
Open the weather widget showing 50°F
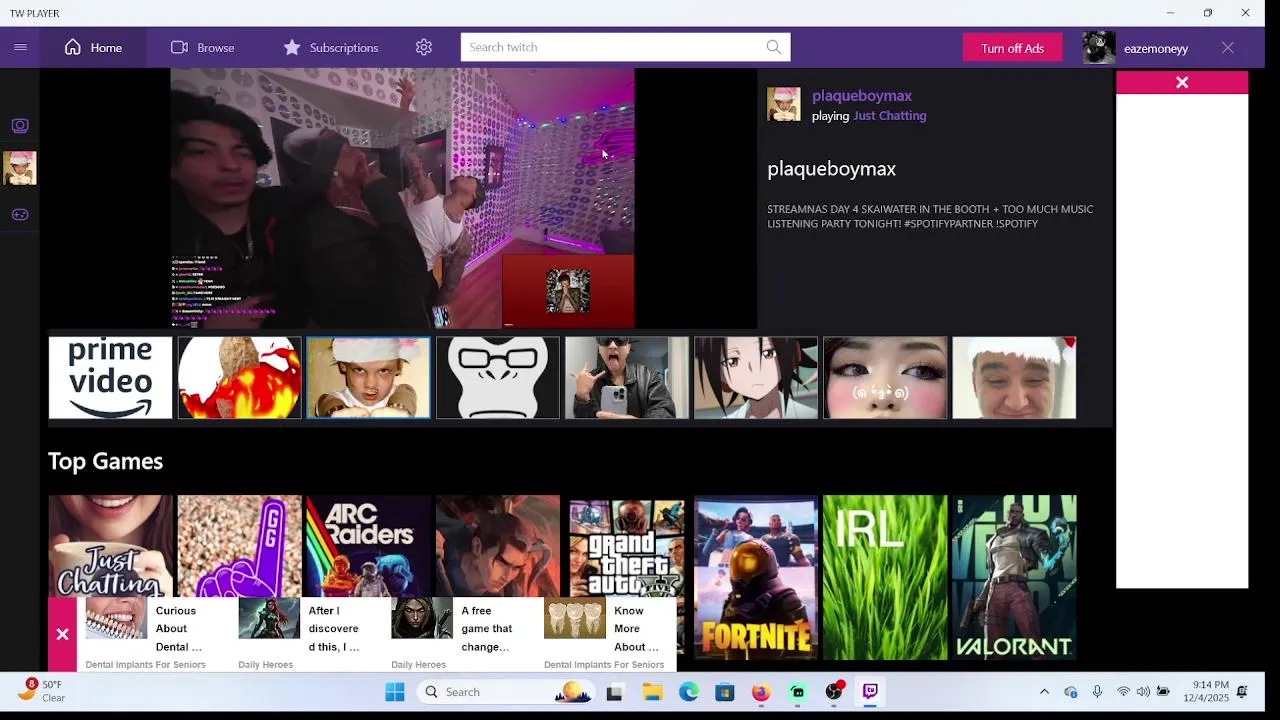tap(40, 691)
